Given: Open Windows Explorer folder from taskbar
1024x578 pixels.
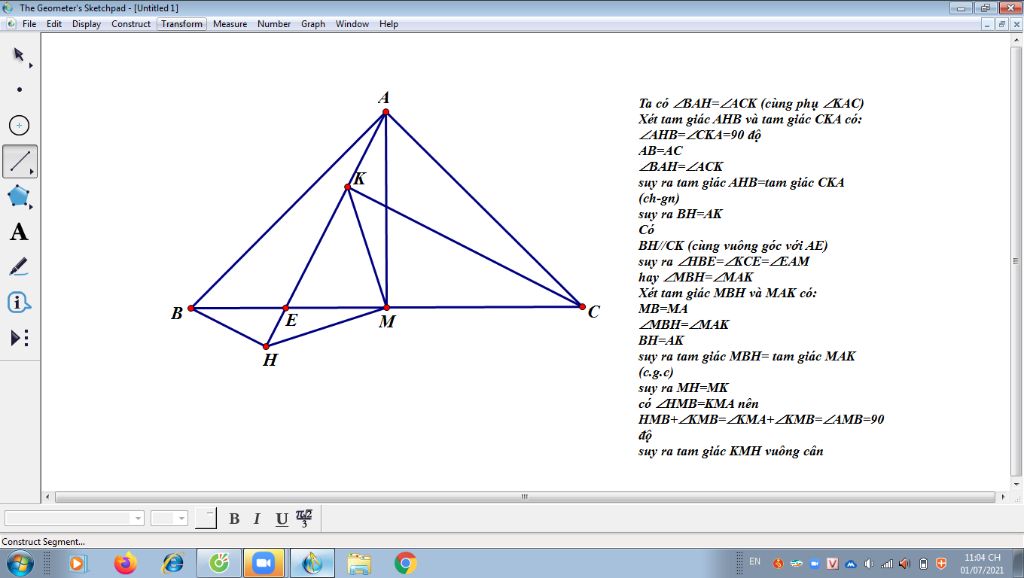Looking at the screenshot, I should 359,563.
